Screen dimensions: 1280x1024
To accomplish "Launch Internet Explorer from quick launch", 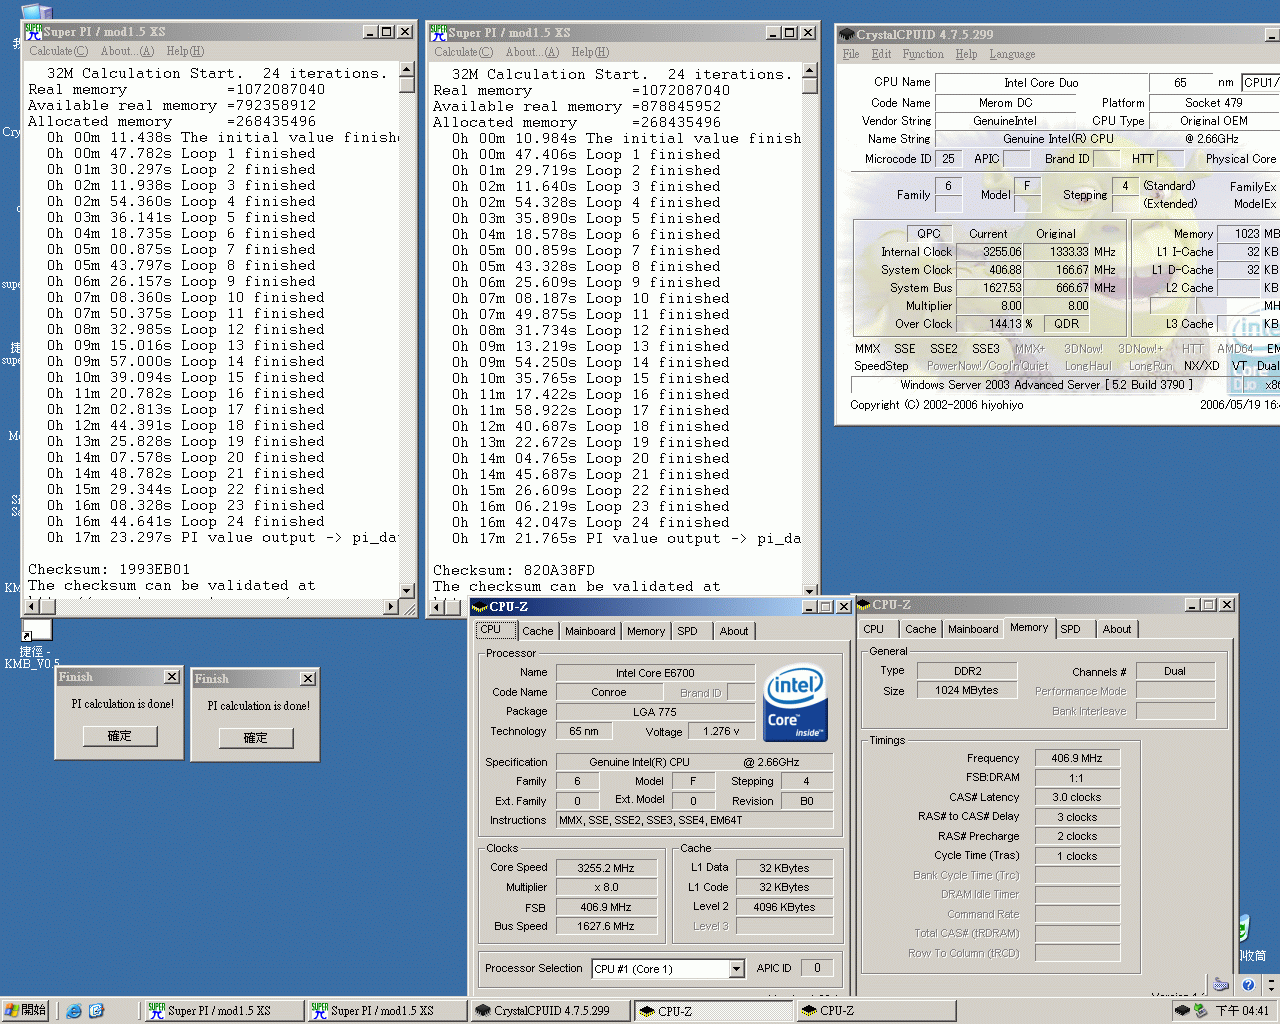I will point(74,1011).
